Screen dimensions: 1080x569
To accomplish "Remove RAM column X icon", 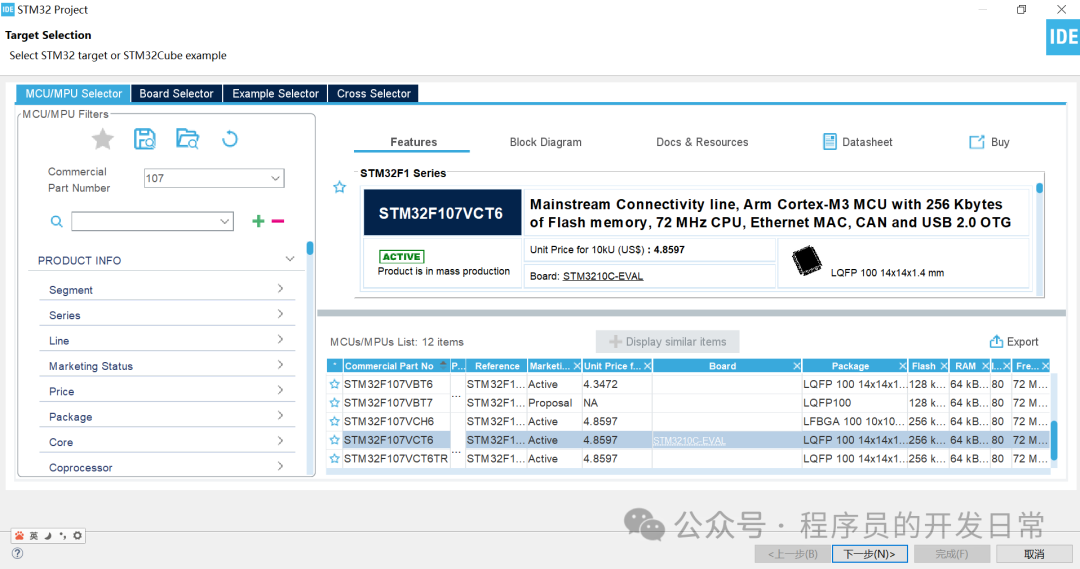I will 985,366.
